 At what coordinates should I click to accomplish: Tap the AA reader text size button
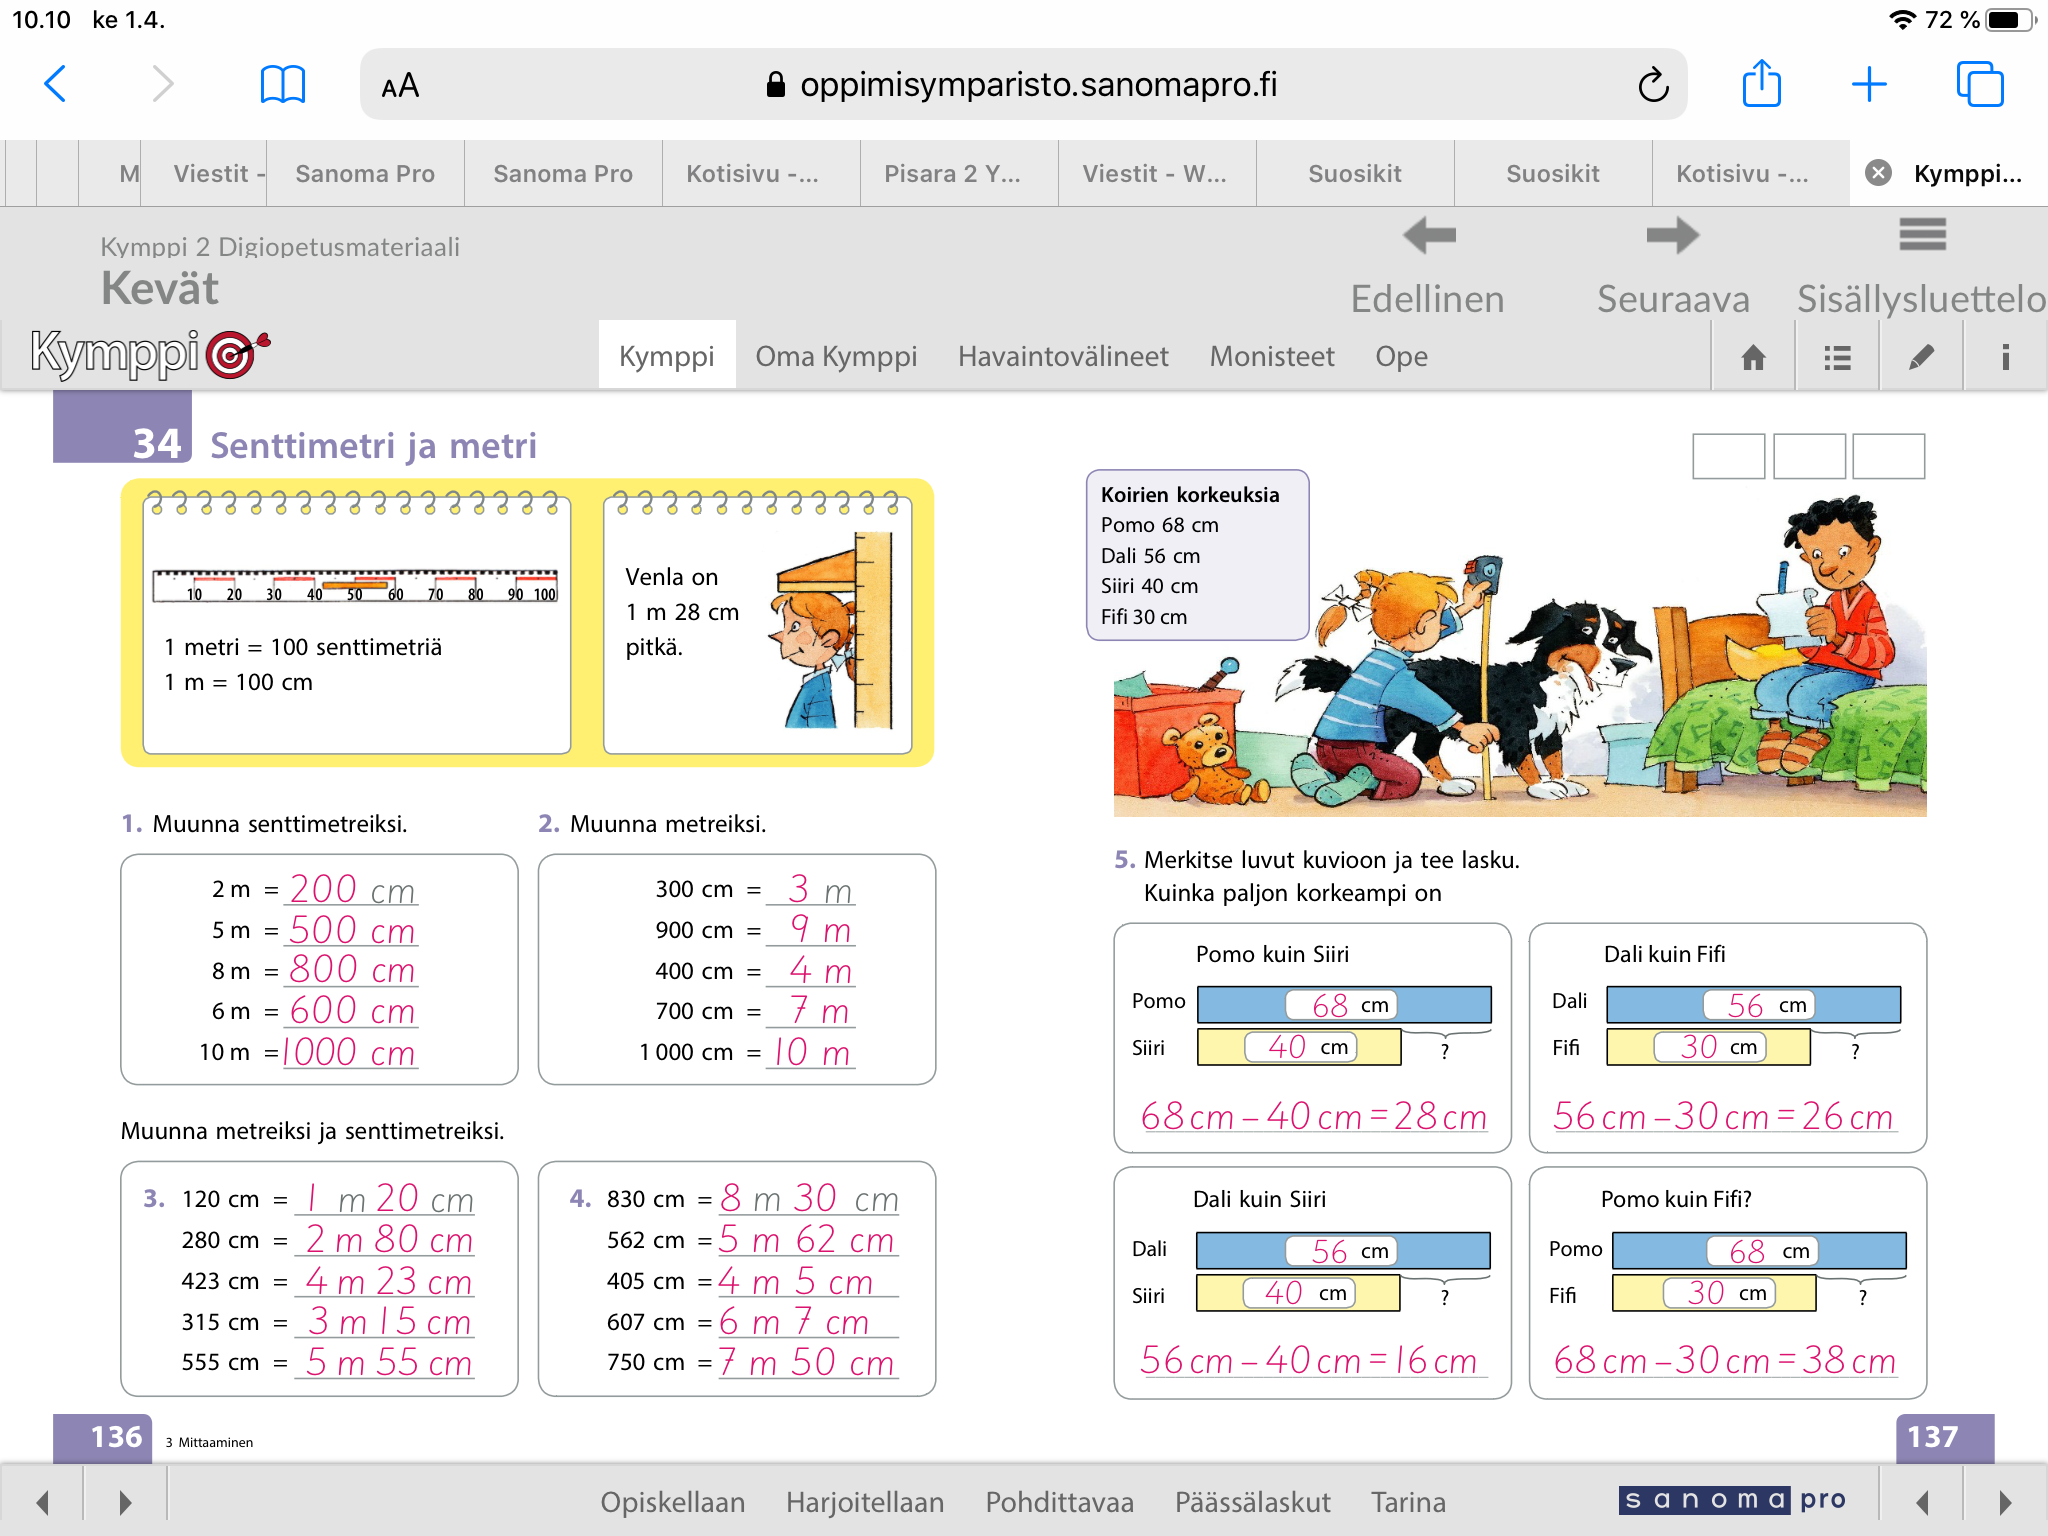tap(400, 85)
